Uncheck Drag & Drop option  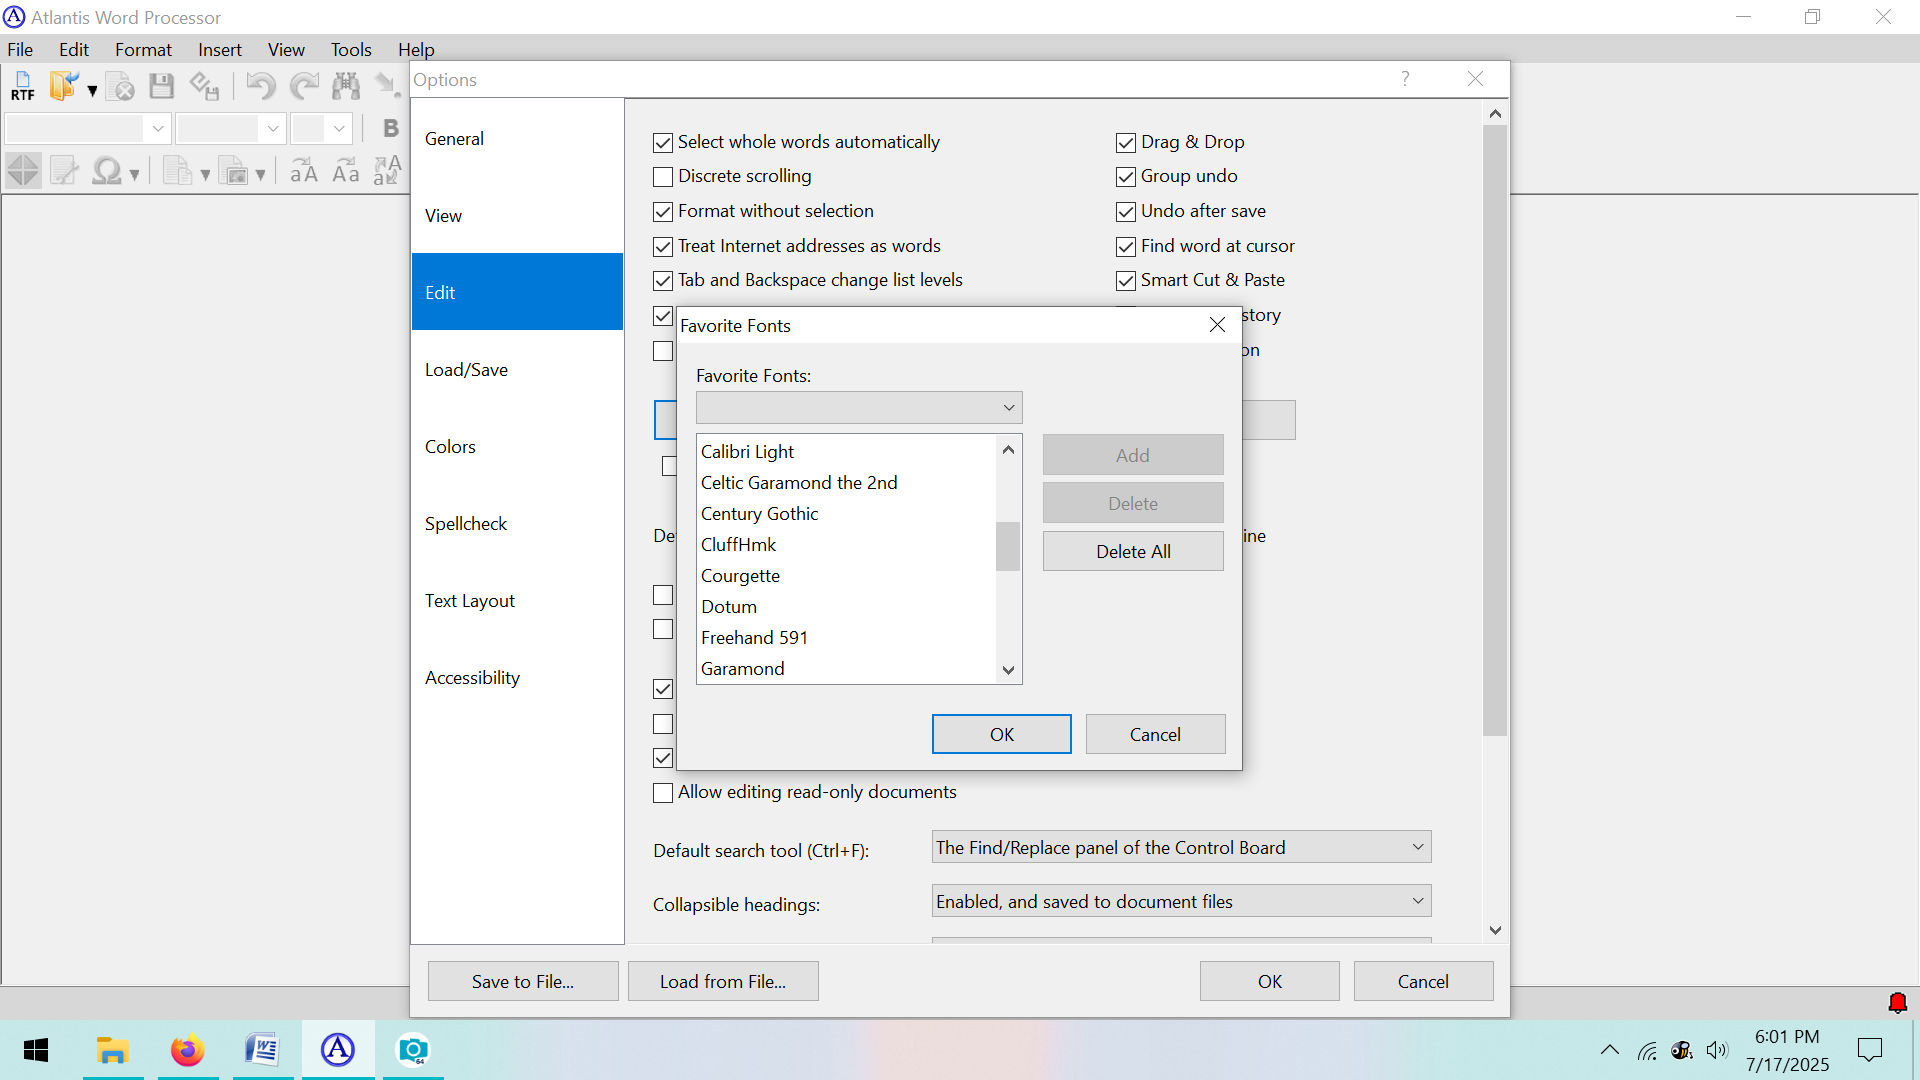(x=1126, y=143)
